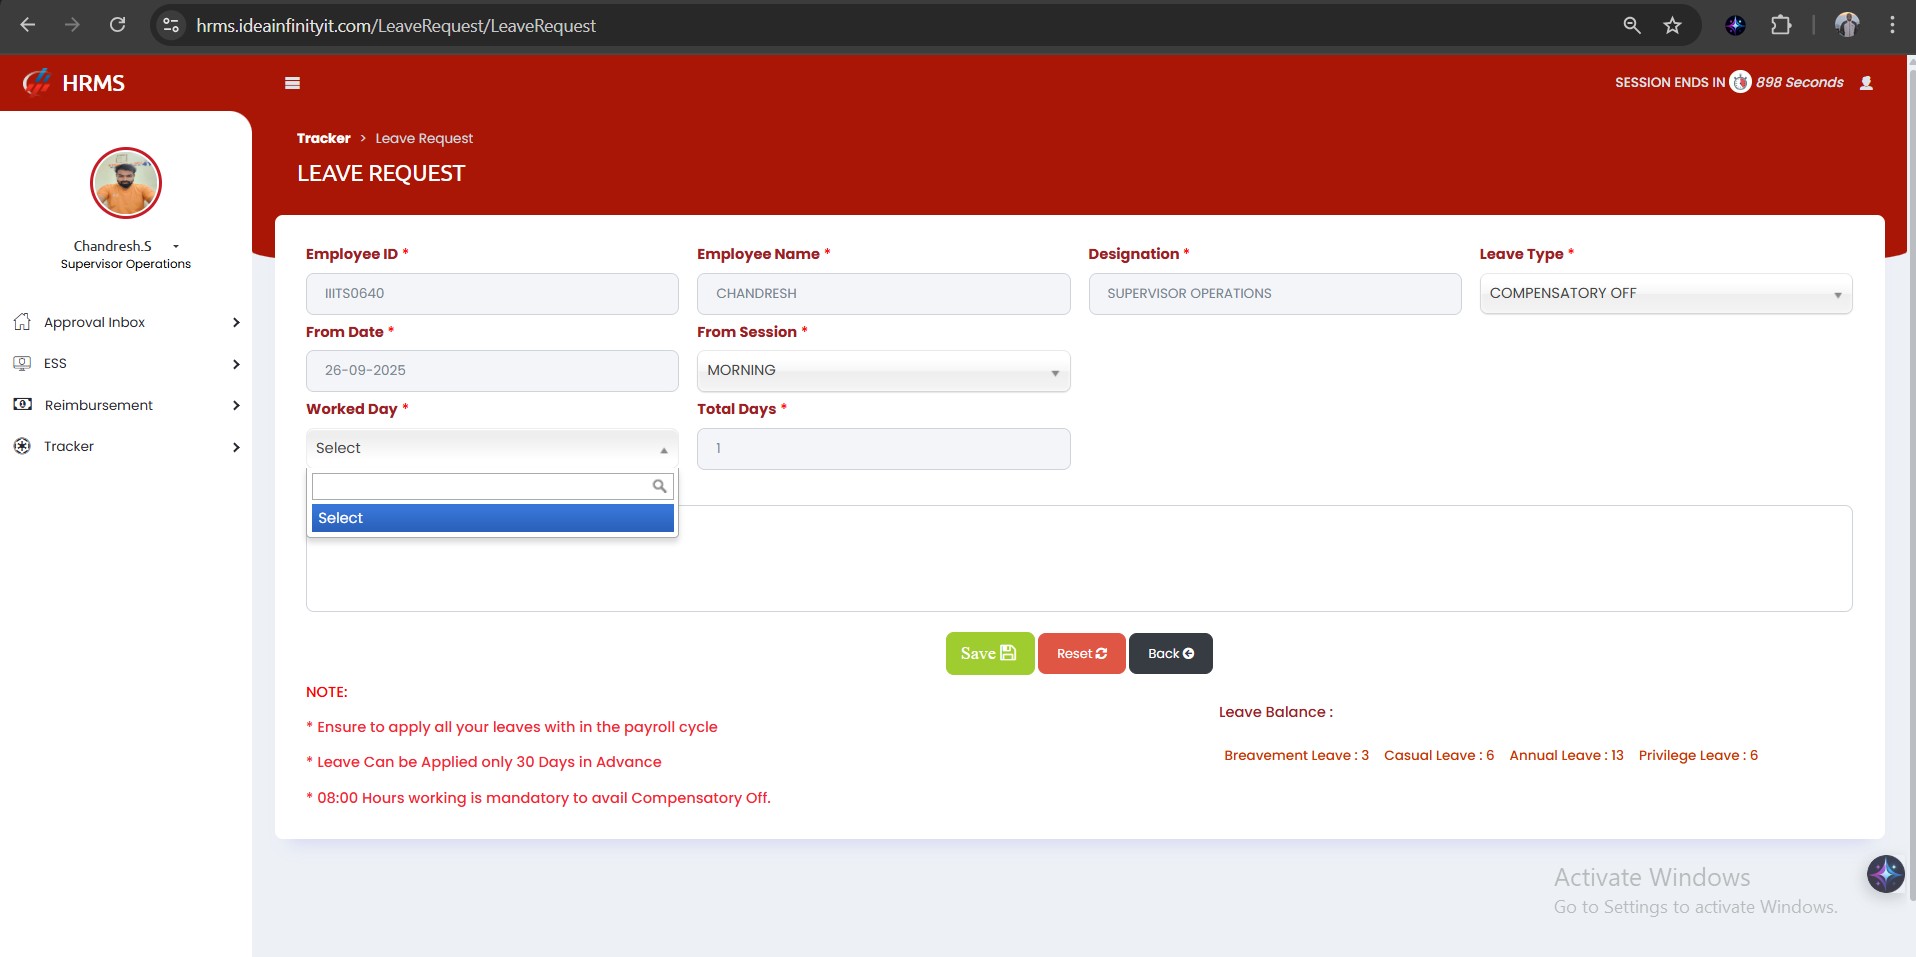Open the Chrome profile avatar

click(1847, 25)
